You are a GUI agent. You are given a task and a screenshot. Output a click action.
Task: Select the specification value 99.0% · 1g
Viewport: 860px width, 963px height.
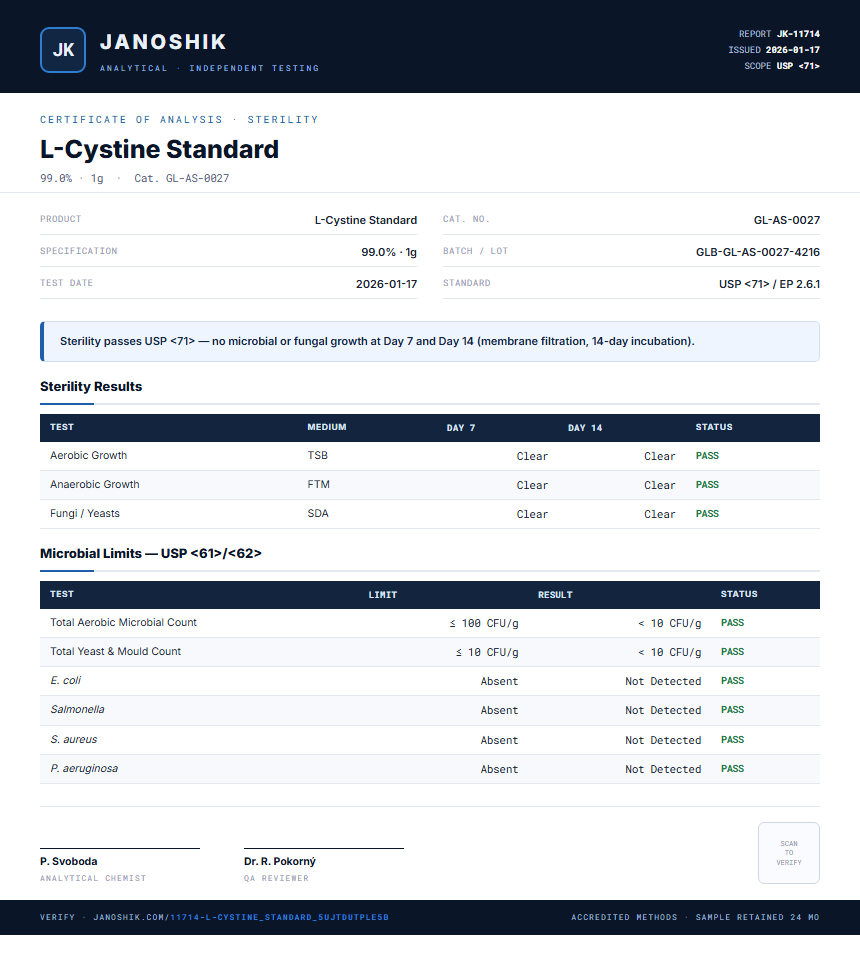tap(389, 252)
